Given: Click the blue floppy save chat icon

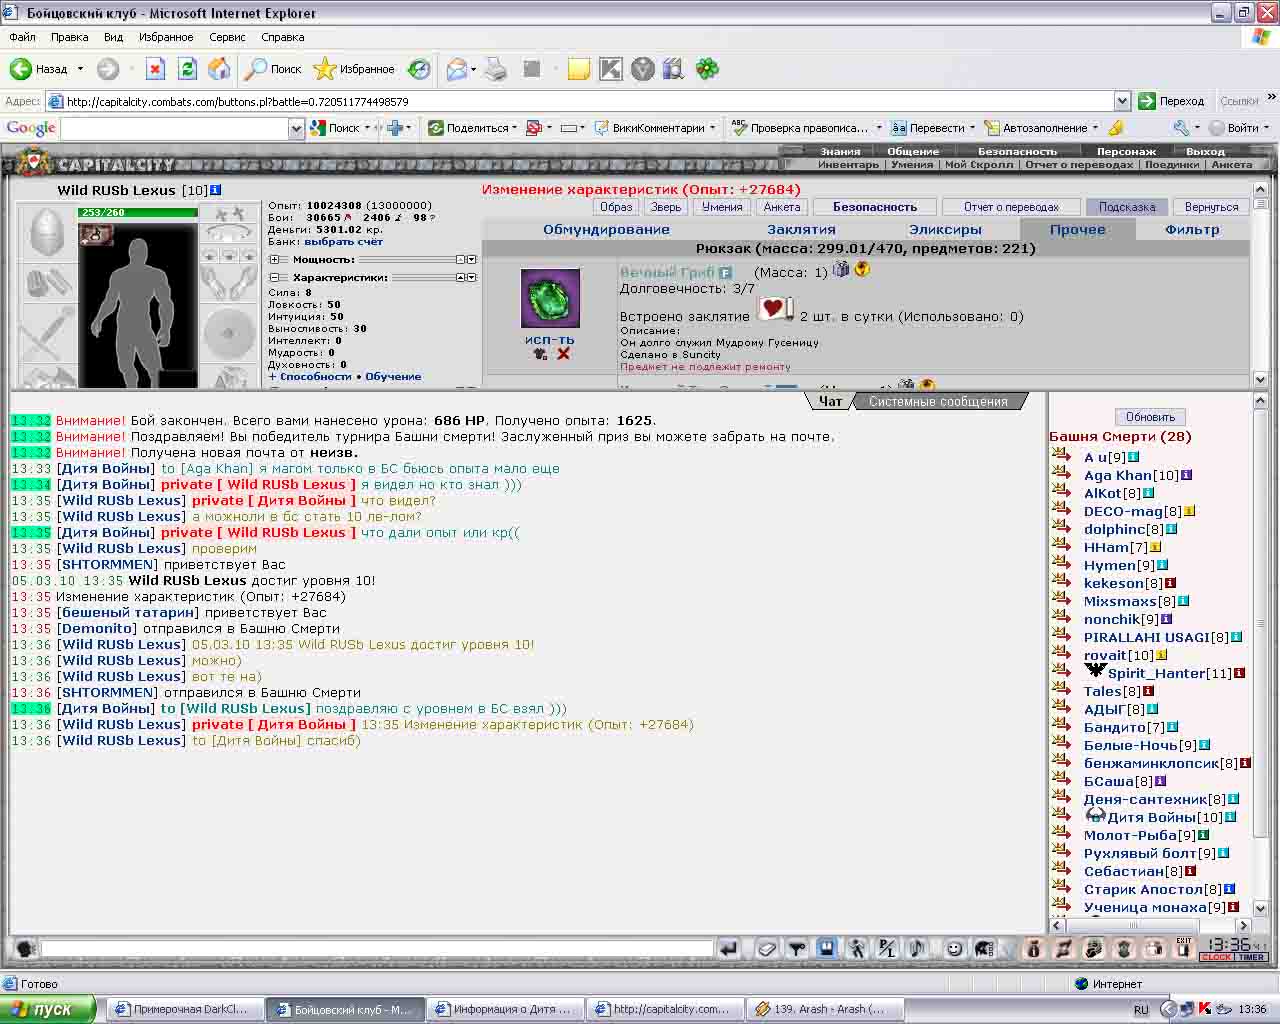Looking at the screenshot, I should [x=826, y=948].
